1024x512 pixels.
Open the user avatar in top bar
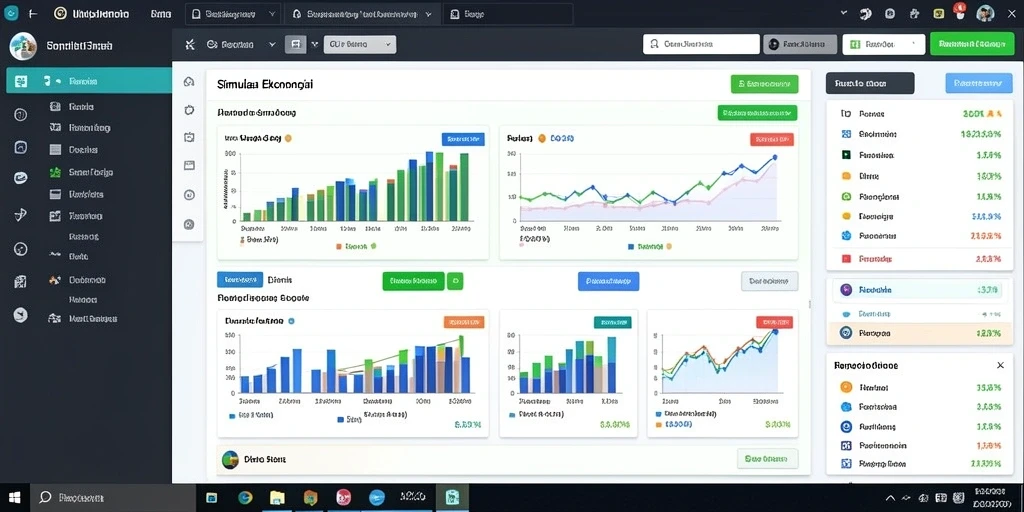(x=985, y=13)
